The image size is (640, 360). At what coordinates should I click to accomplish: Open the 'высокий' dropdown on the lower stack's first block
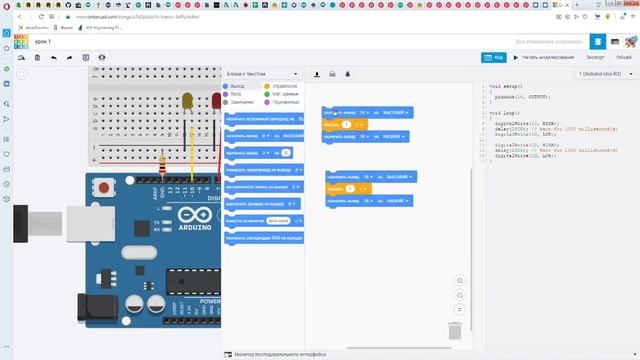coord(399,177)
